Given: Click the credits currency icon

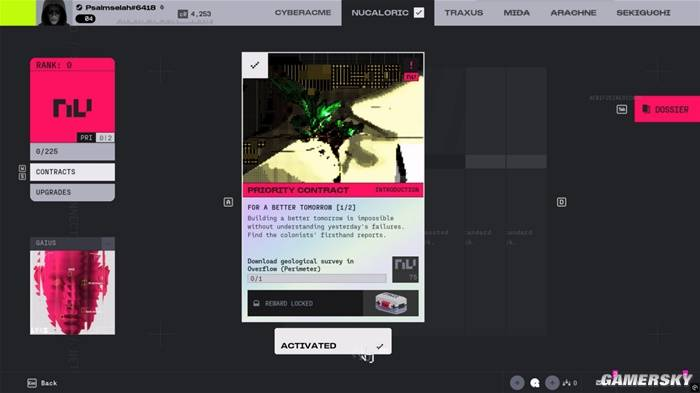Looking at the screenshot, I should (183, 14).
